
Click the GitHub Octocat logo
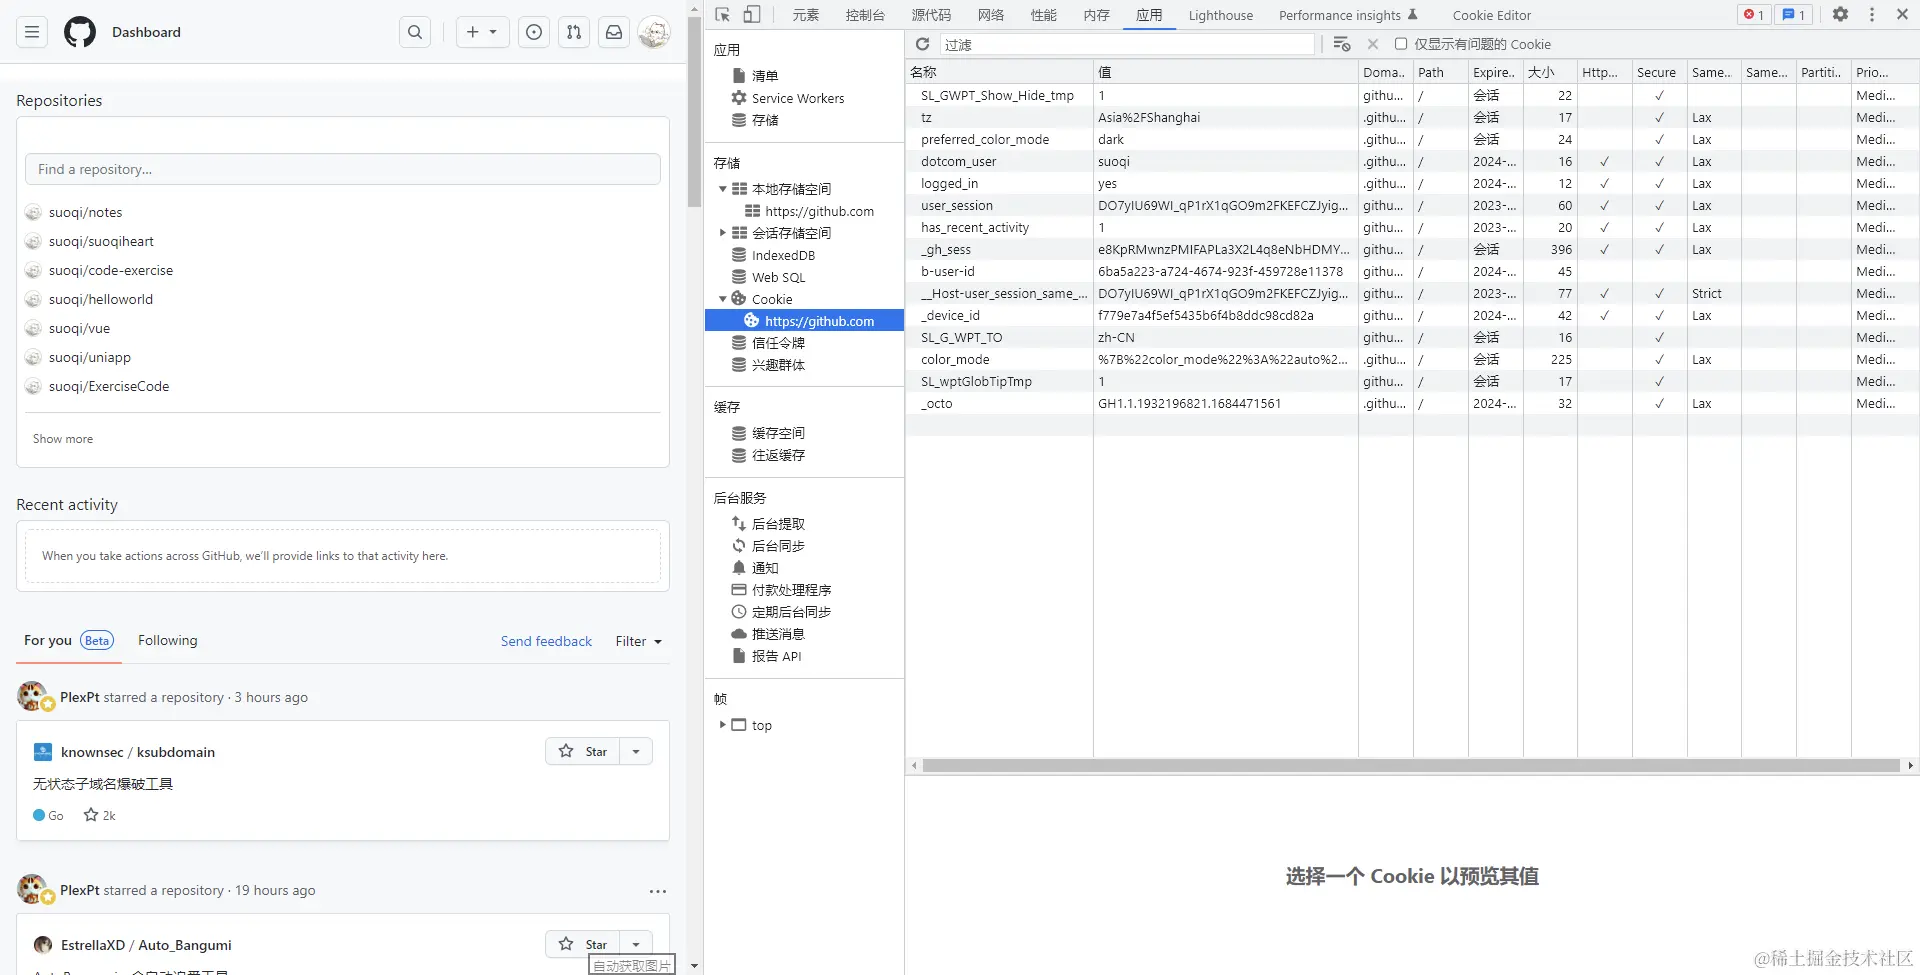pyautogui.click(x=80, y=32)
